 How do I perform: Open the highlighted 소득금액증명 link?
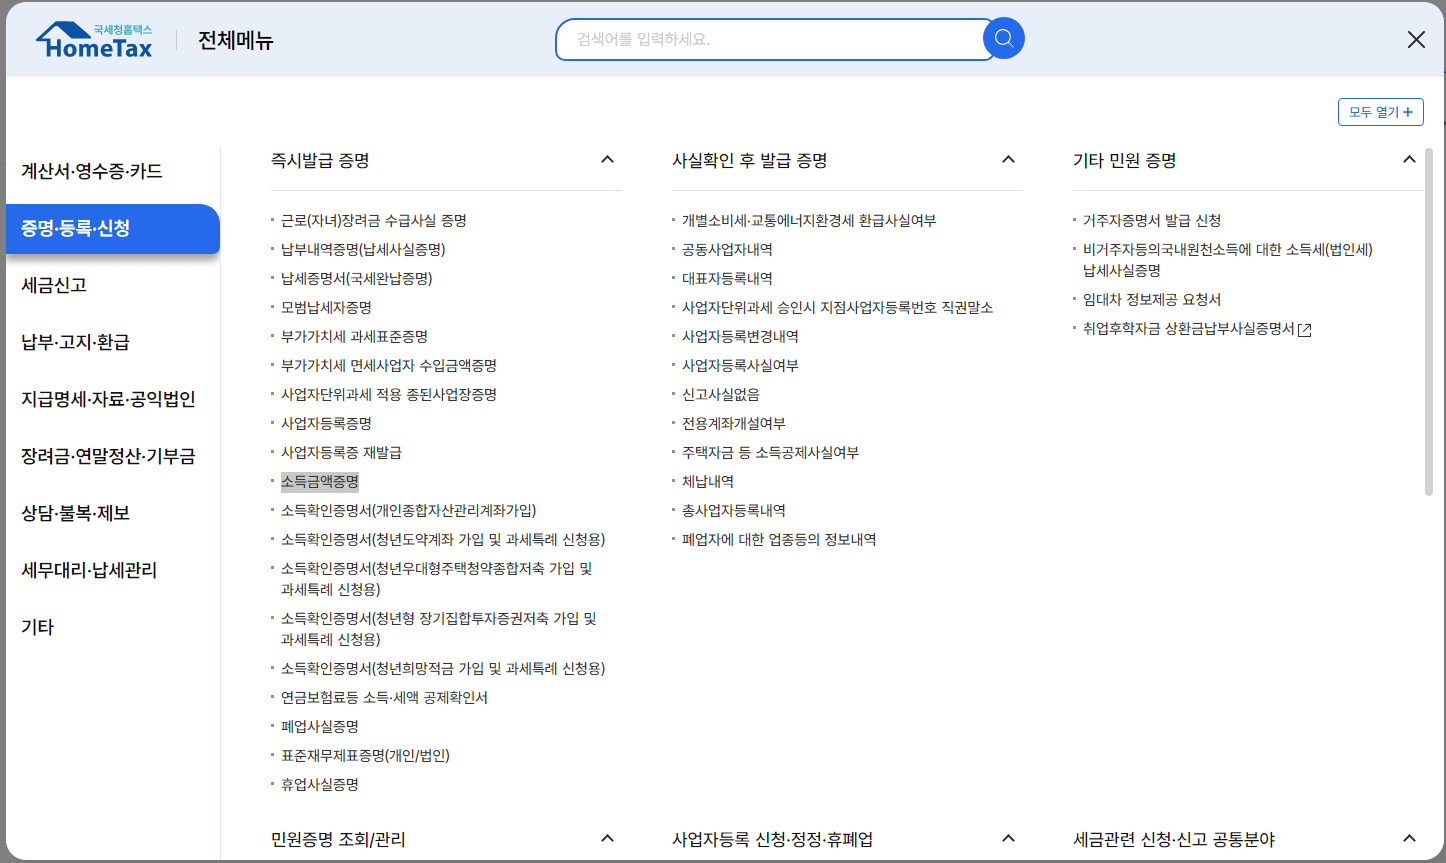coord(320,481)
